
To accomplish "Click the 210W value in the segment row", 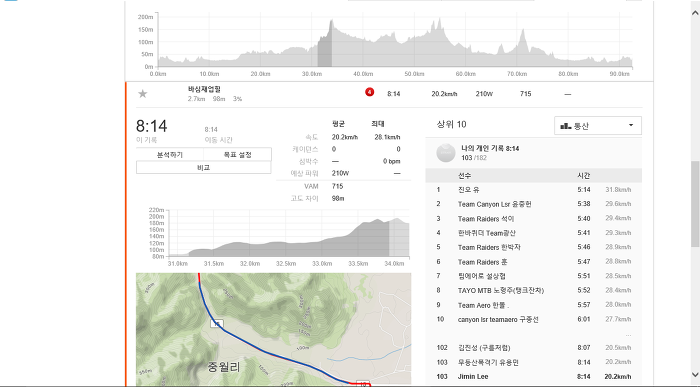I will (484, 94).
